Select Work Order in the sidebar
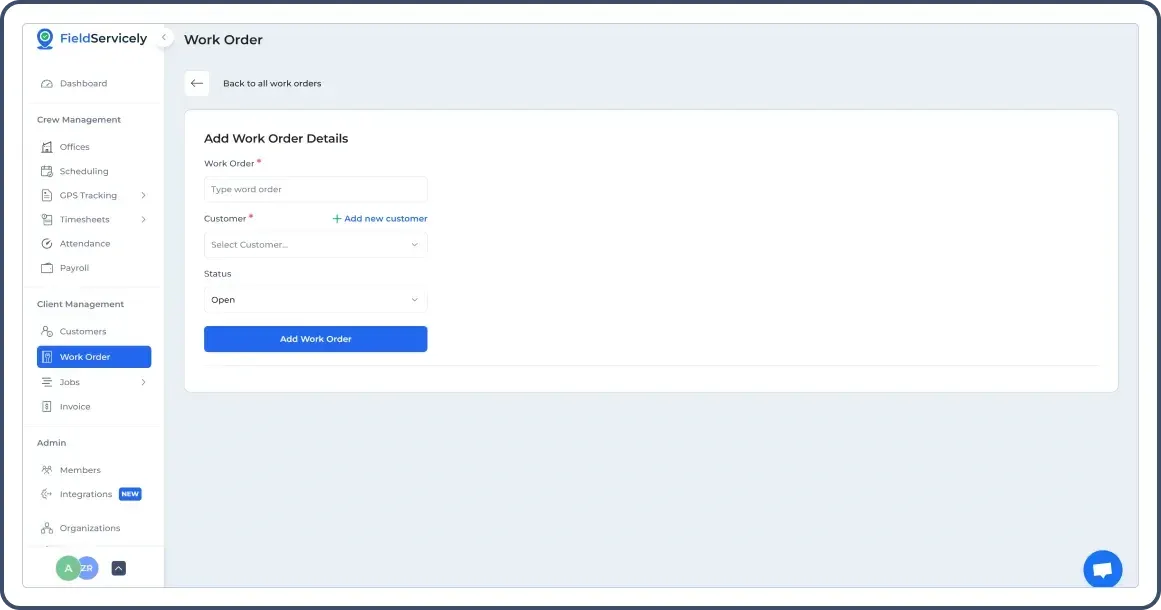 click(85, 356)
